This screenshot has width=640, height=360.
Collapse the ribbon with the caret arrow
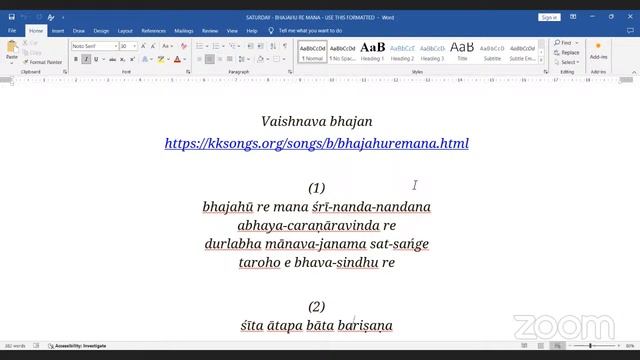click(634, 72)
